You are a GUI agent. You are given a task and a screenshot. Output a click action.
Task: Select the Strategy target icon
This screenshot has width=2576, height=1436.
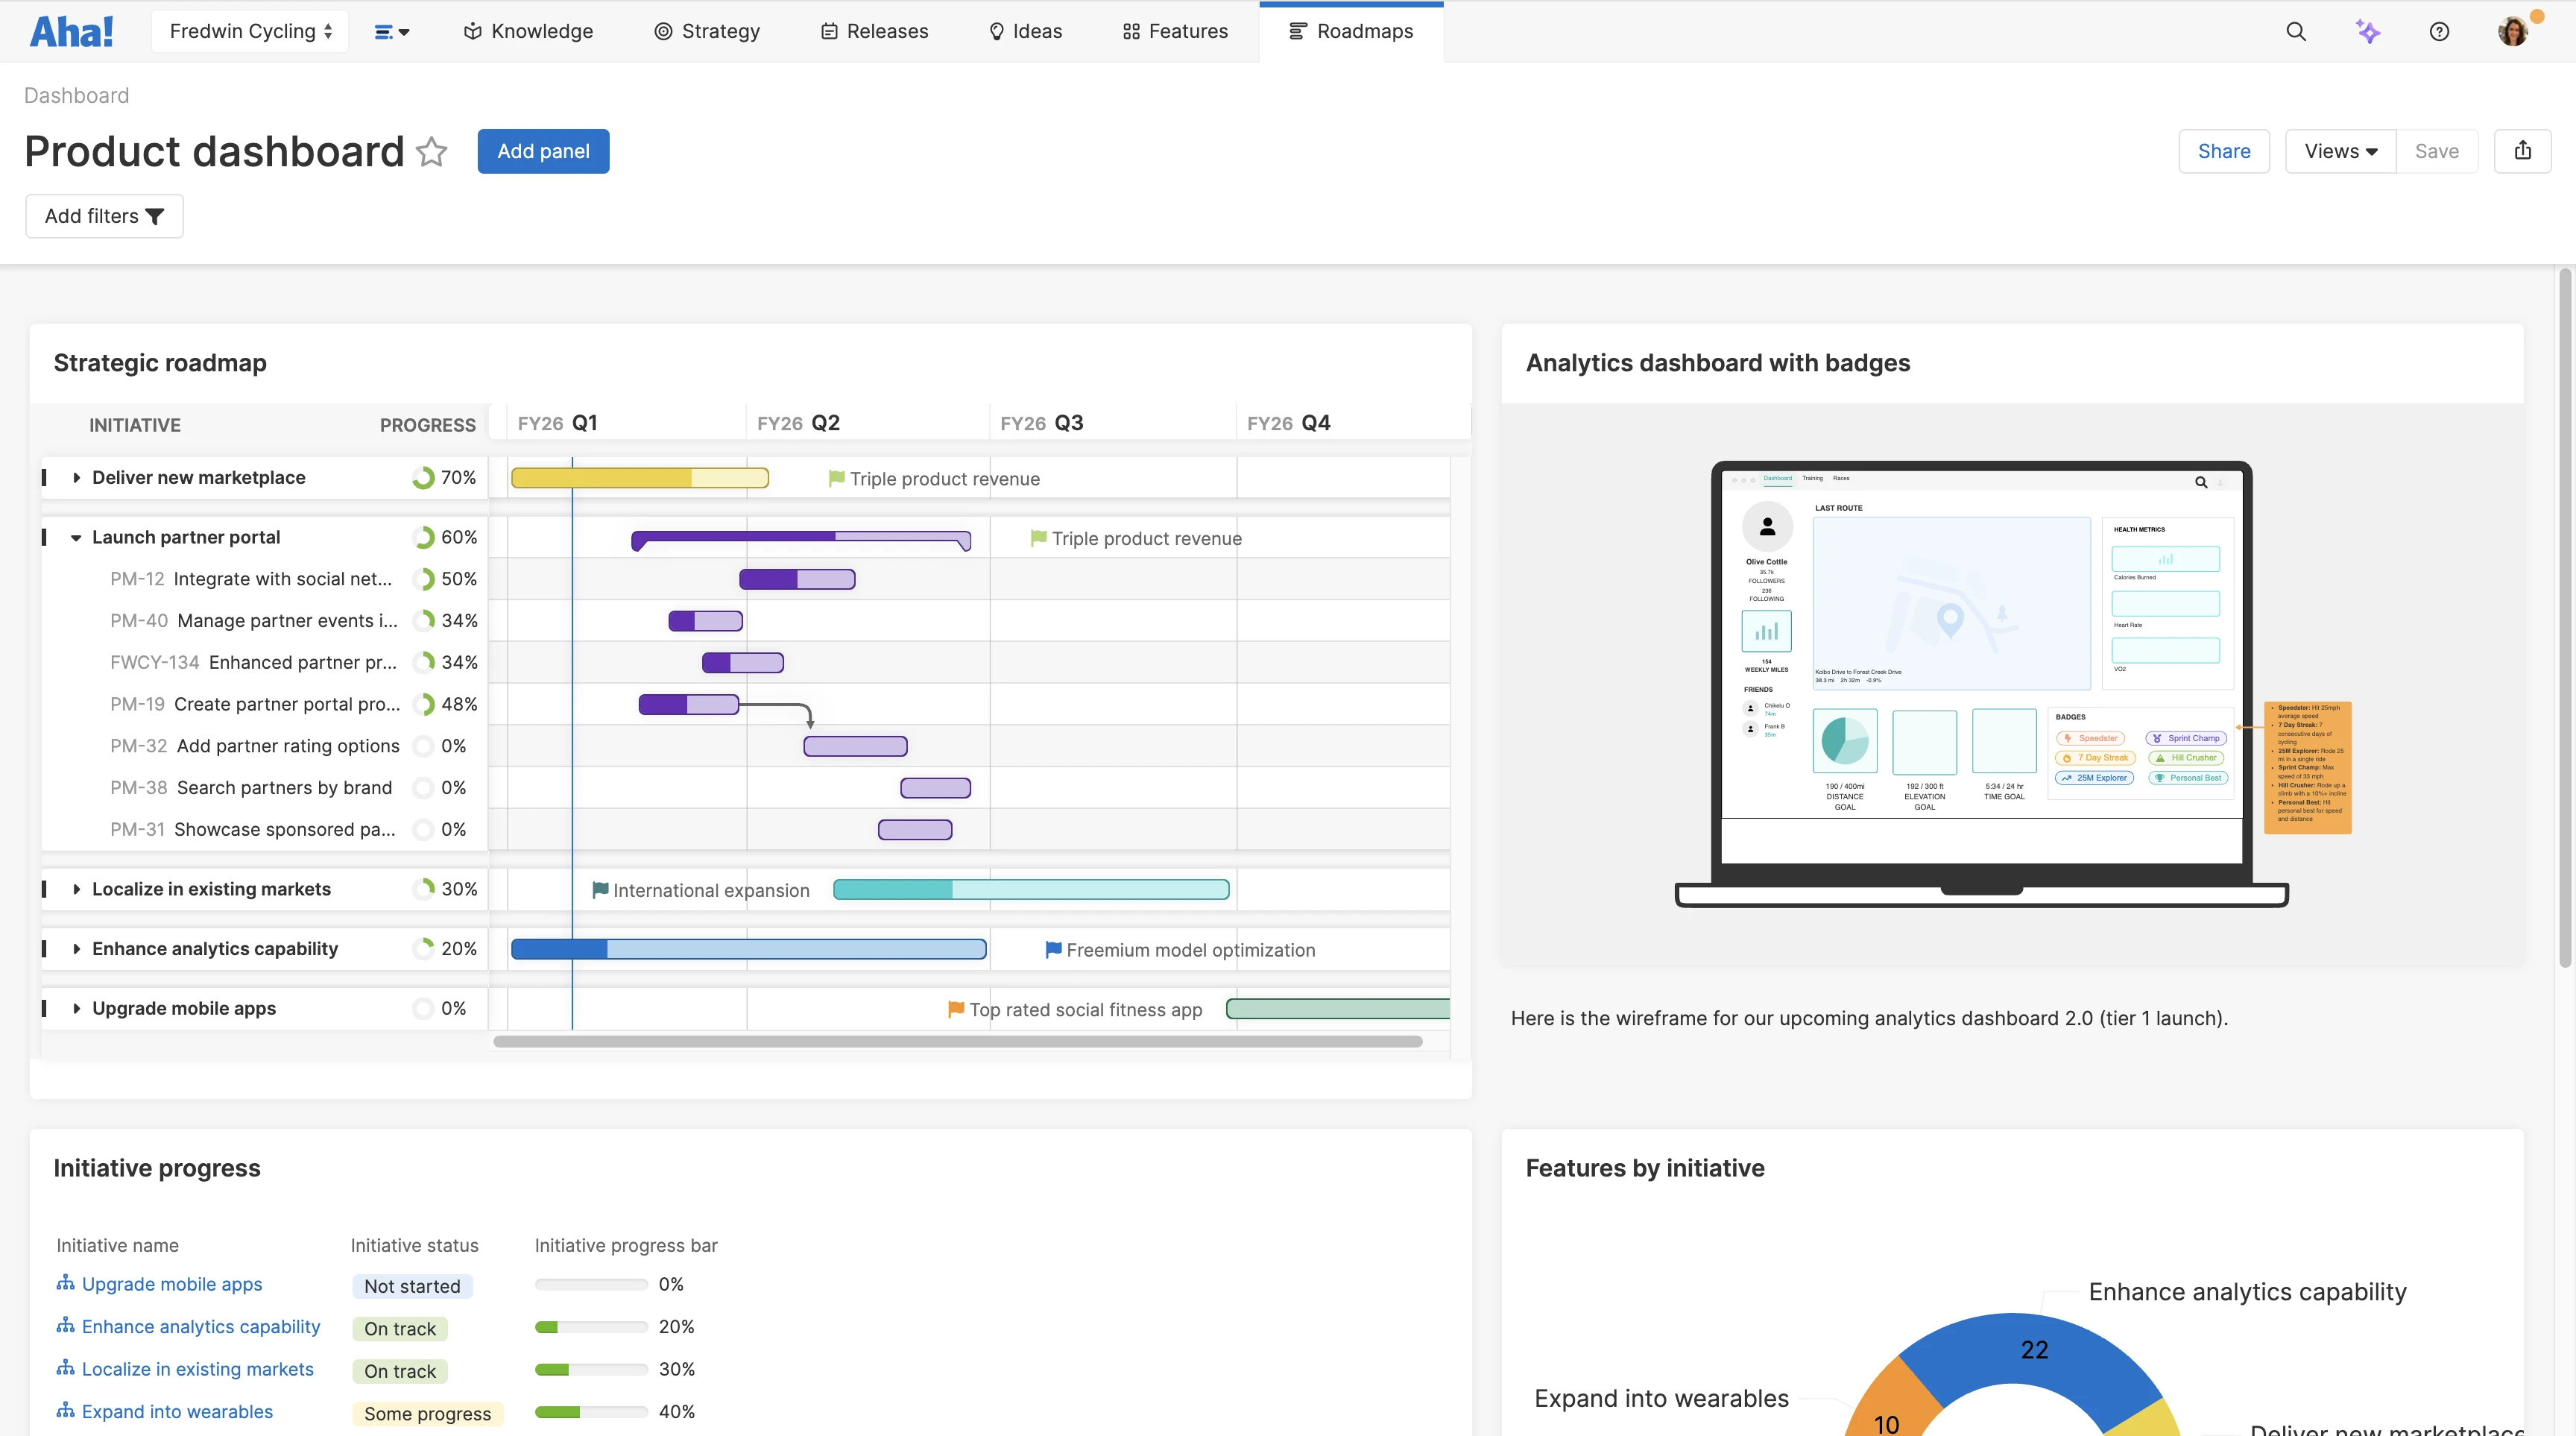pos(663,31)
